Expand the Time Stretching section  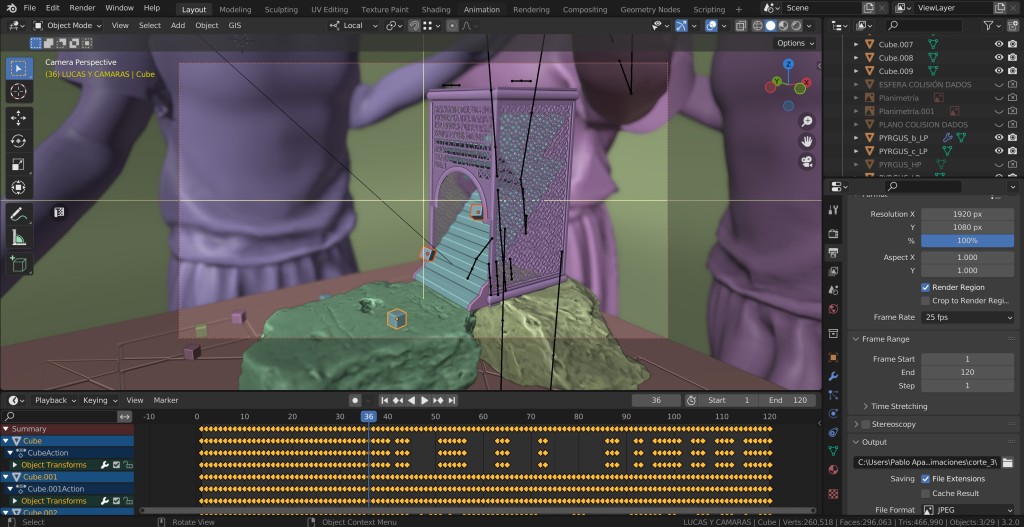pos(899,406)
